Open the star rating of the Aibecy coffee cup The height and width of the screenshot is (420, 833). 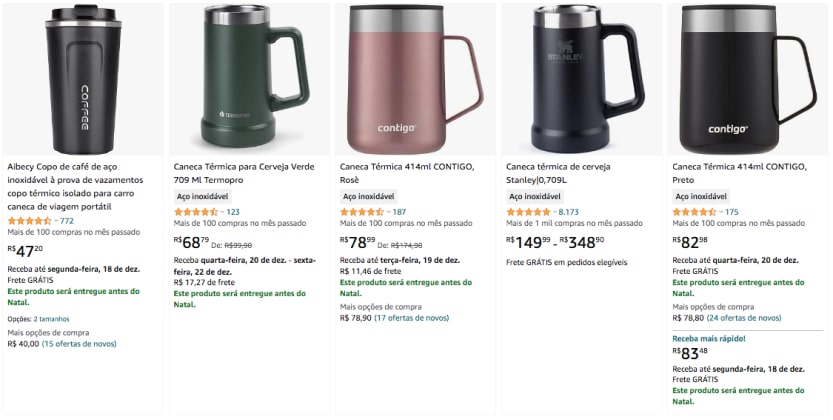29,220
